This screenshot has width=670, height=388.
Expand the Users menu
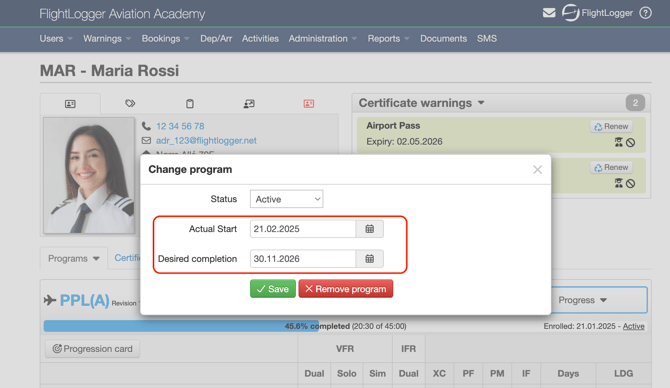coord(56,38)
